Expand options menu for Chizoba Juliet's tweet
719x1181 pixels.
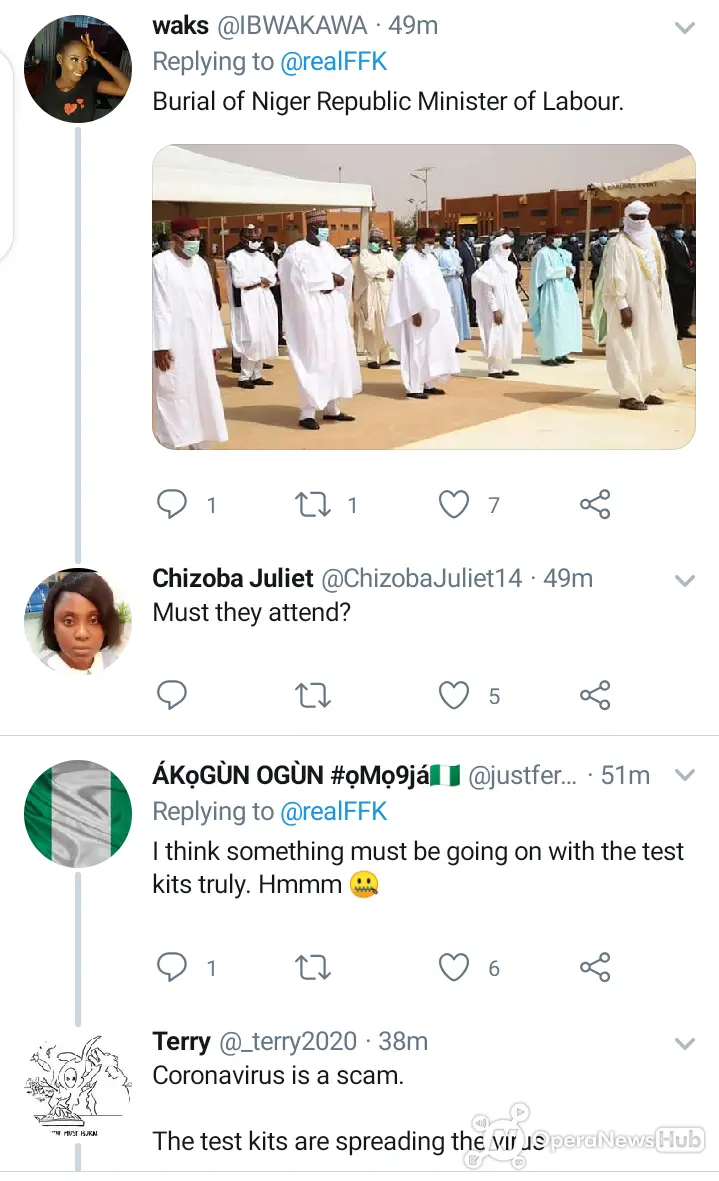pos(684,581)
